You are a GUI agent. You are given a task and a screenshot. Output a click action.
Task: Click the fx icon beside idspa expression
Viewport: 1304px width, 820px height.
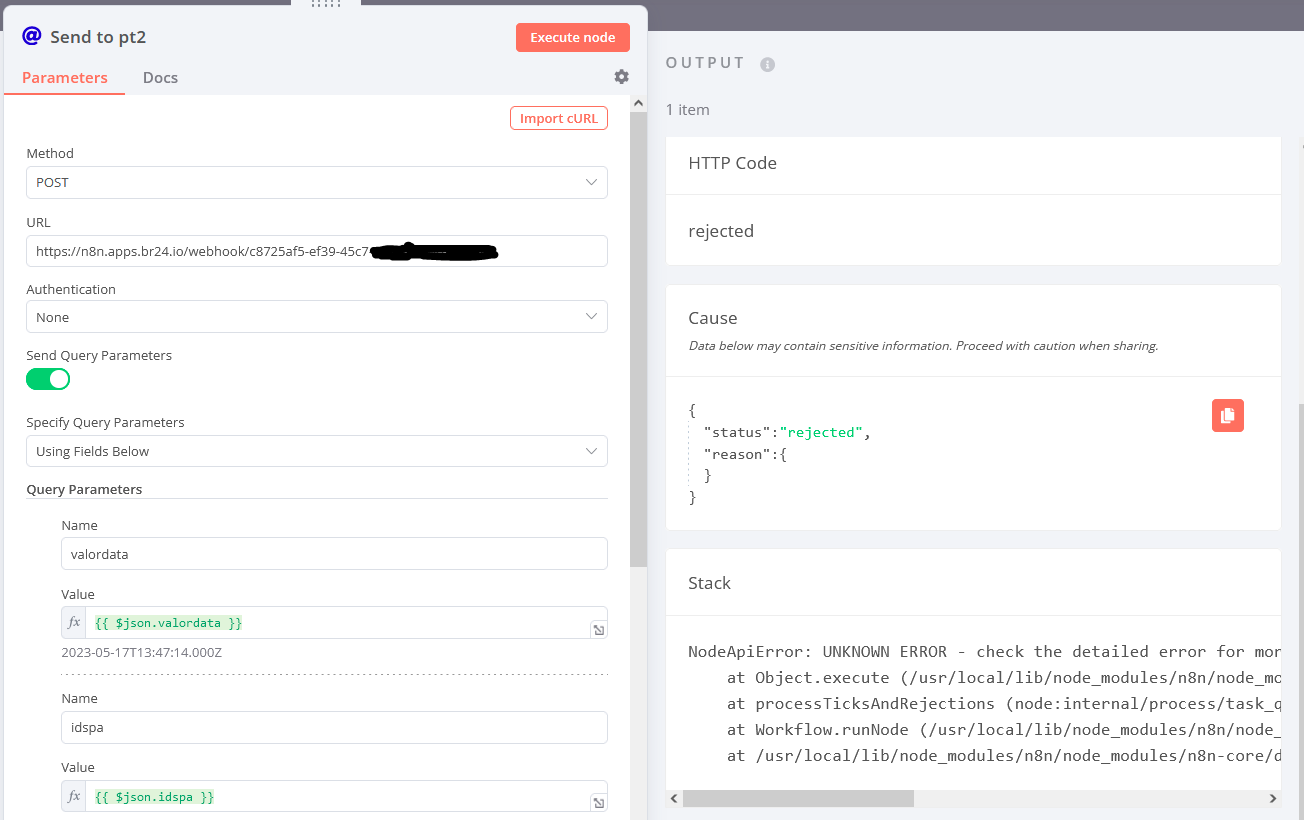[74, 797]
